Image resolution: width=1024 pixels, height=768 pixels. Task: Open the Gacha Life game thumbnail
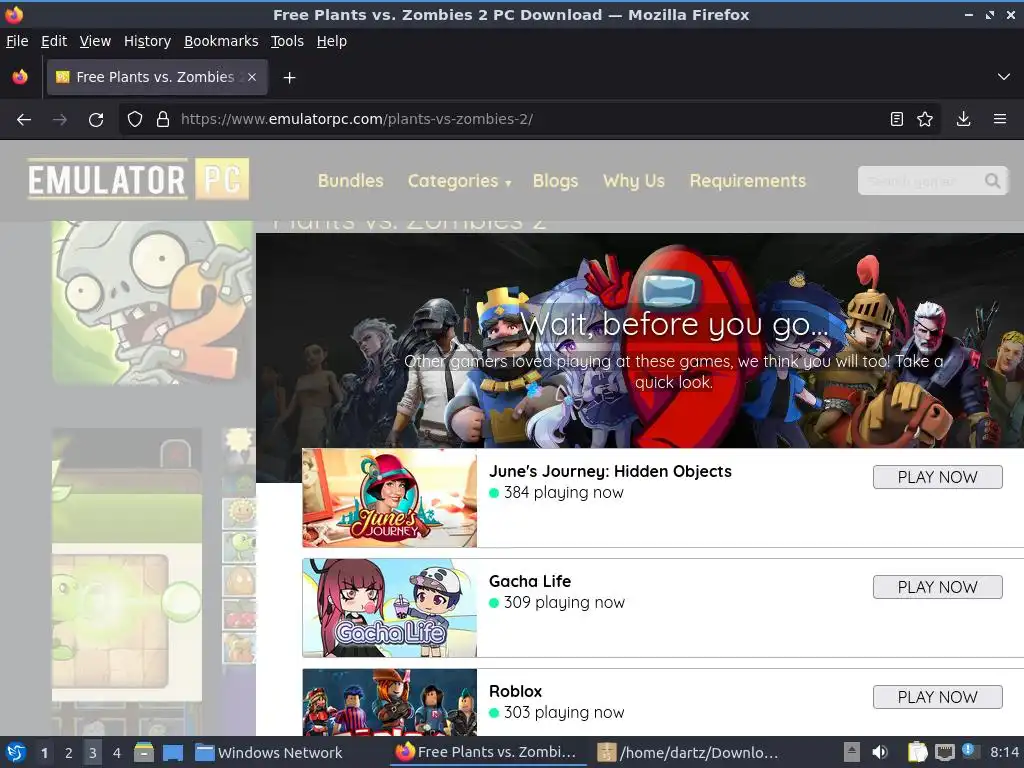(390, 607)
